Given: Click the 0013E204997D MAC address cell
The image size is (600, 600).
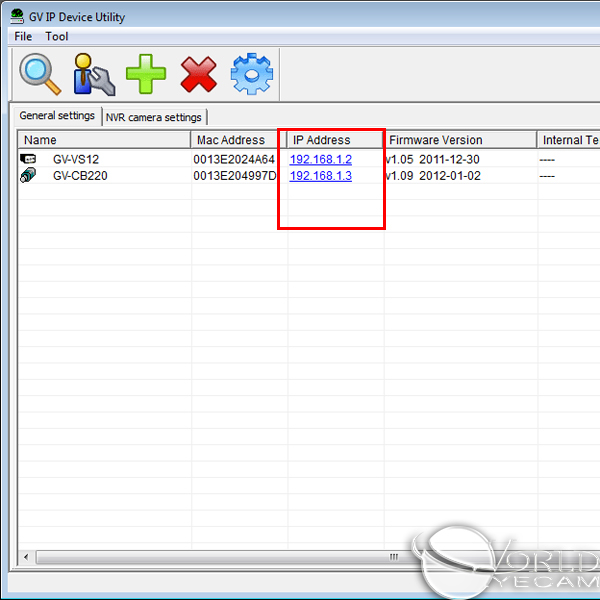Looking at the screenshot, I should click(x=235, y=176).
